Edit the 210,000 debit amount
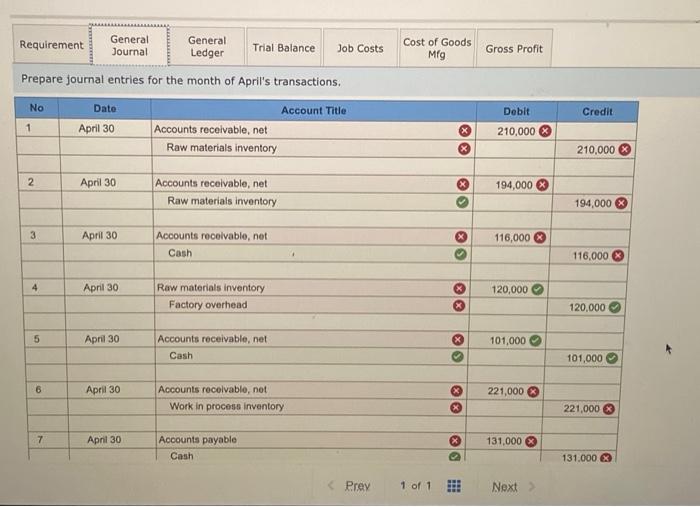The image size is (700, 507). click(x=516, y=131)
